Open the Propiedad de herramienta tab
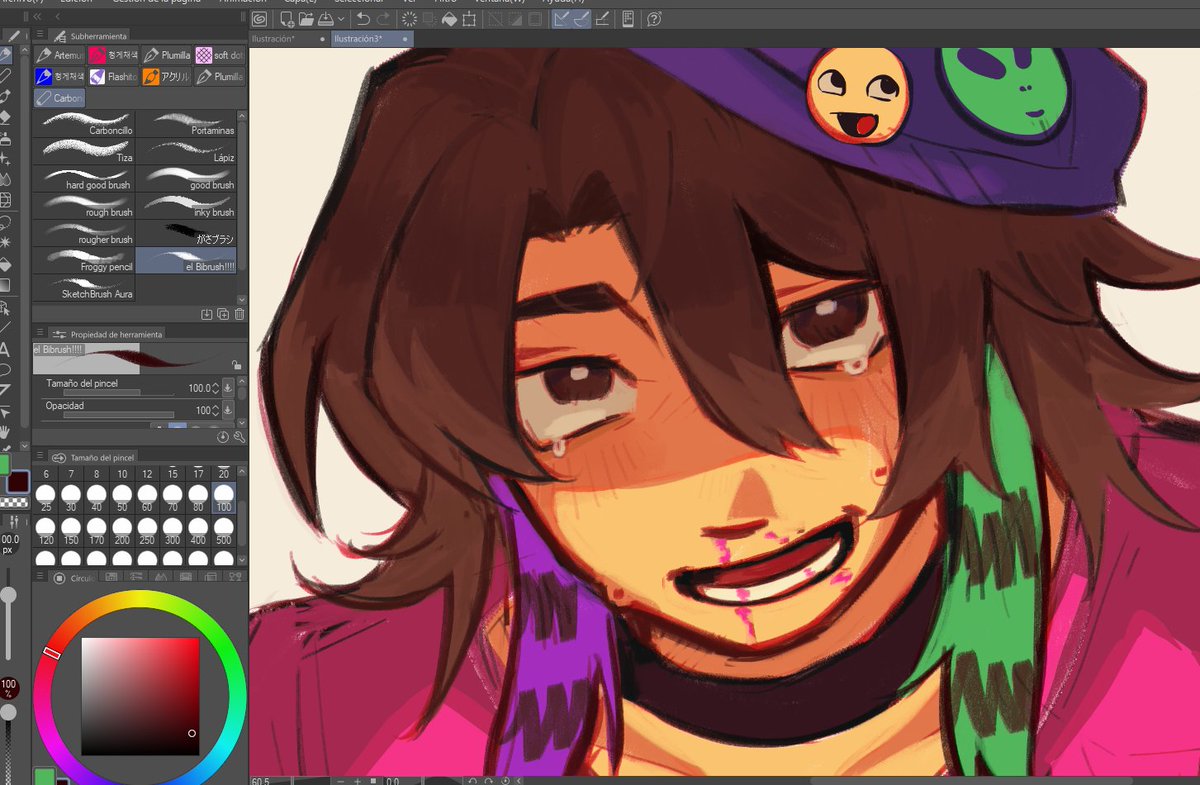 107,333
